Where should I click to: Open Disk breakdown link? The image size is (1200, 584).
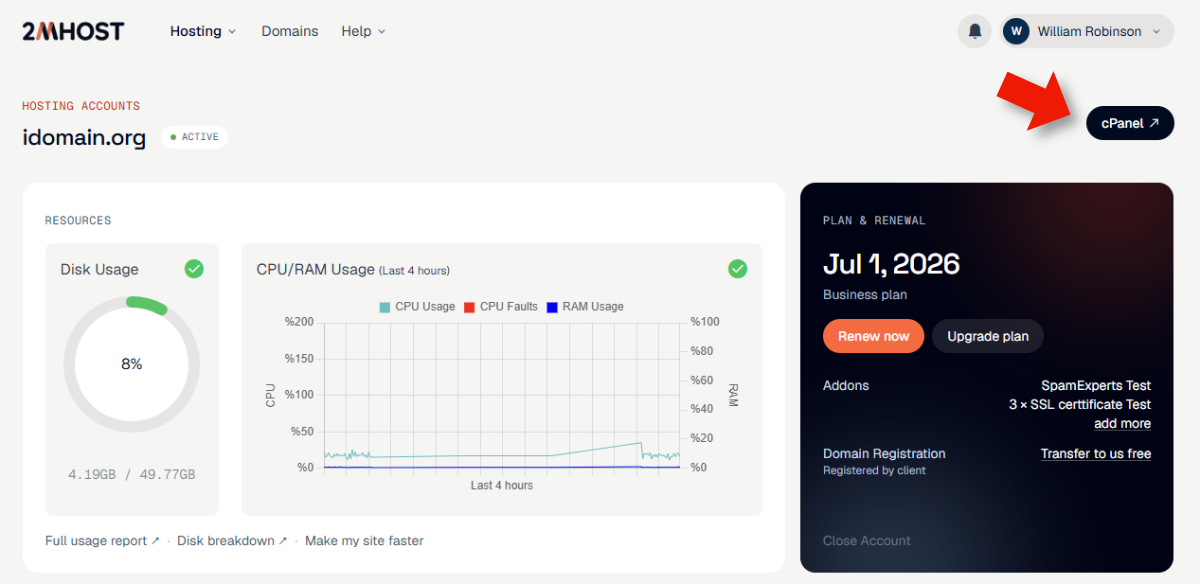click(x=232, y=540)
